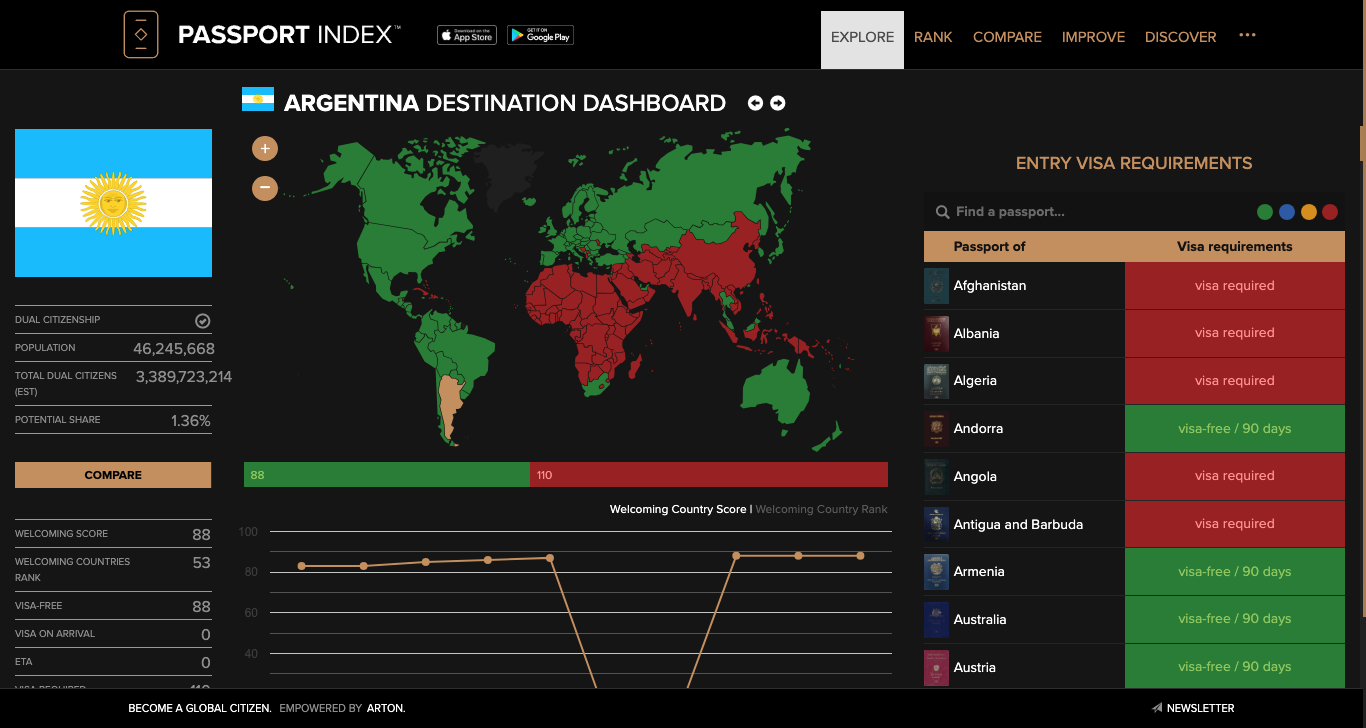This screenshot has height=728, width=1366.
Task: Sort by Visa requirements column header
Action: click(1234, 246)
